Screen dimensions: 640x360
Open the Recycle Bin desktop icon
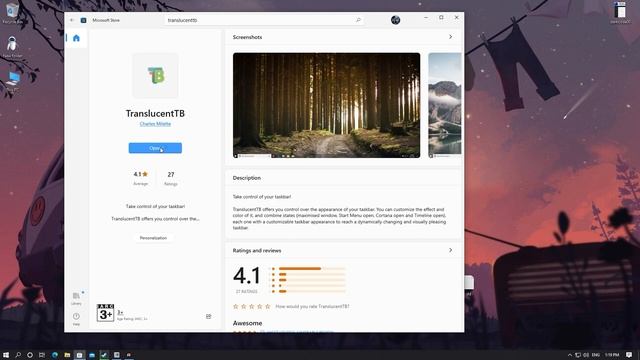pyautogui.click(x=12, y=13)
